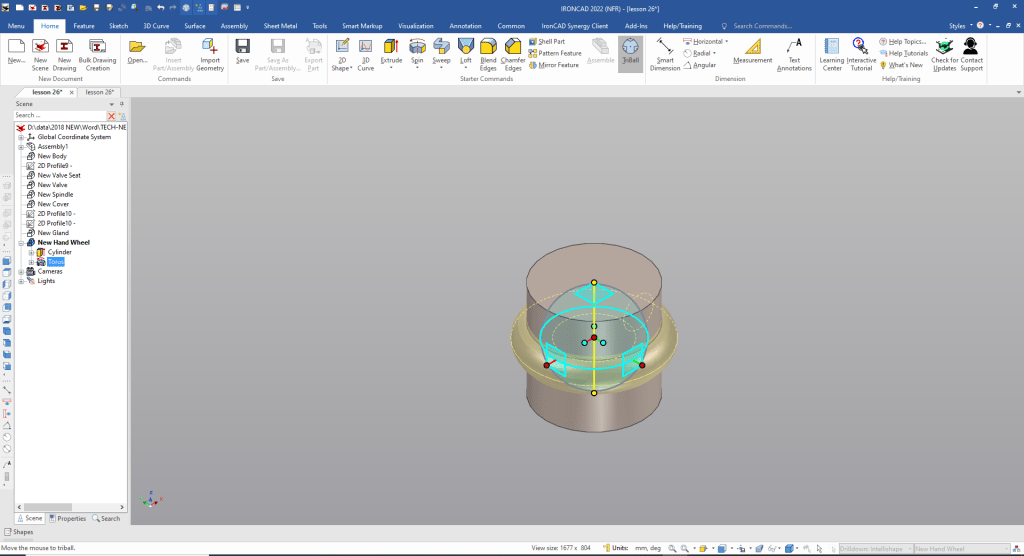Open the Smart Dimension tool
The width and height of the screenshot is (1024, 556).
664,46
